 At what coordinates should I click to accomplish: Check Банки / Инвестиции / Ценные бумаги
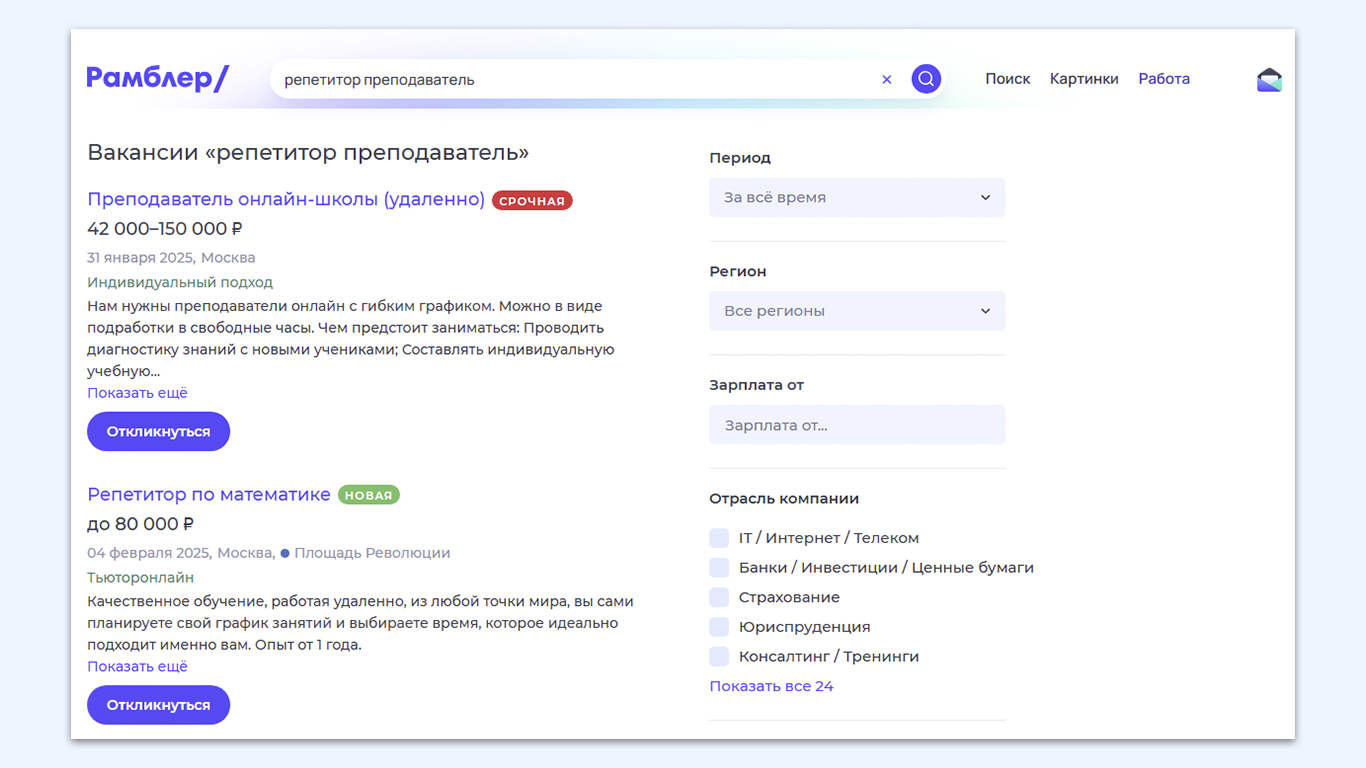click(x=719, y=568)
